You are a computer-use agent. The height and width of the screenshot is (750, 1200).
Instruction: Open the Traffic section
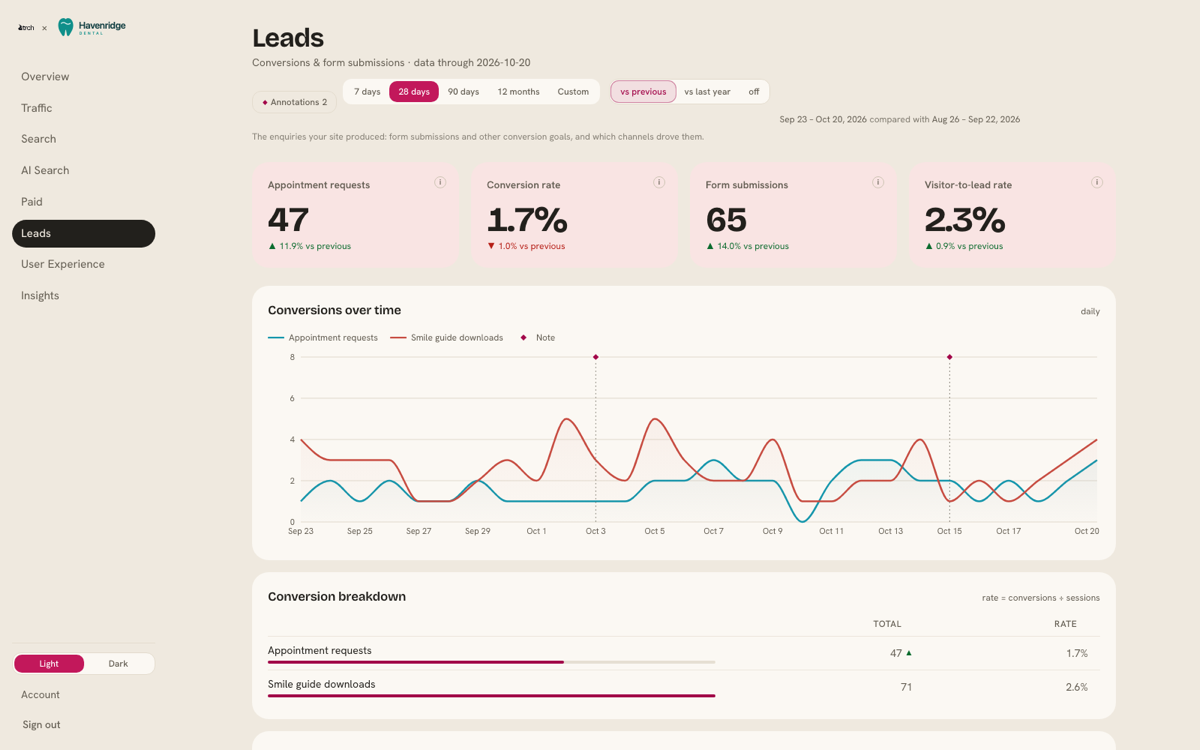pyautogui.click(x=83, y=108)
